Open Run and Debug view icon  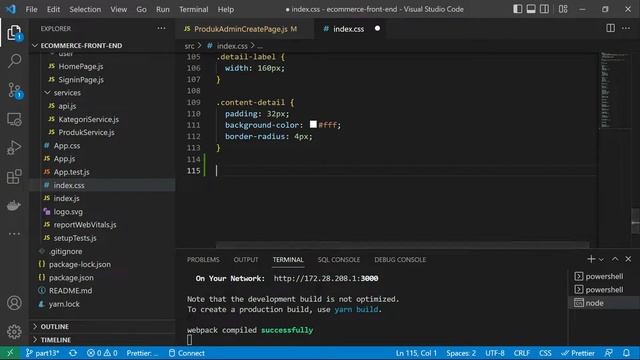[14, 148]
